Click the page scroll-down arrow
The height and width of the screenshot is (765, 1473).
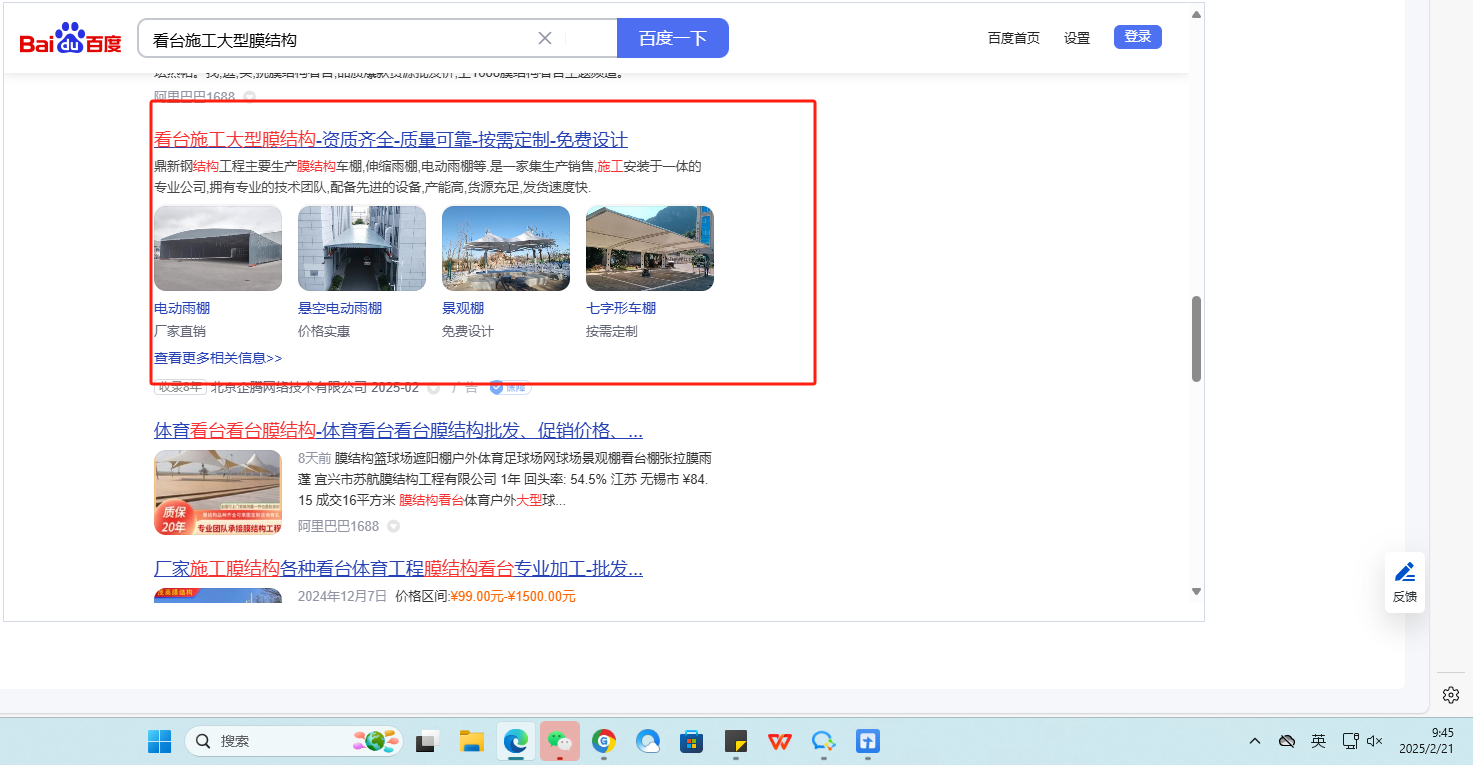tap(1196, 591)
